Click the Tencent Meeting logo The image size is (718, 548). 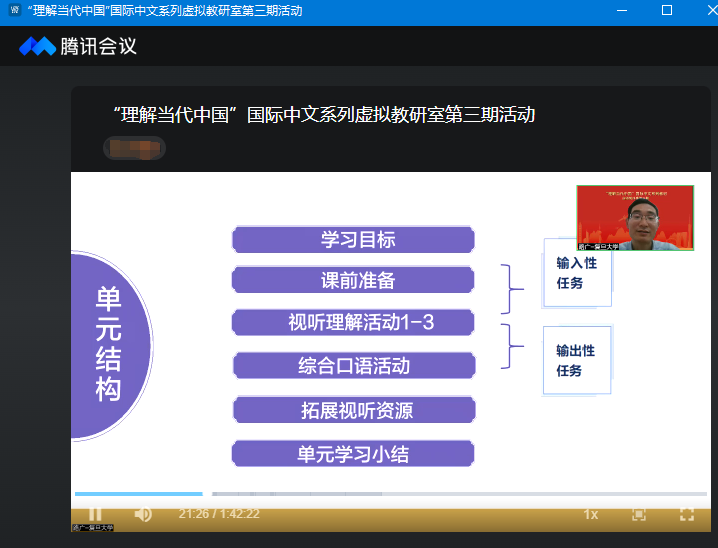coord(78,46)
